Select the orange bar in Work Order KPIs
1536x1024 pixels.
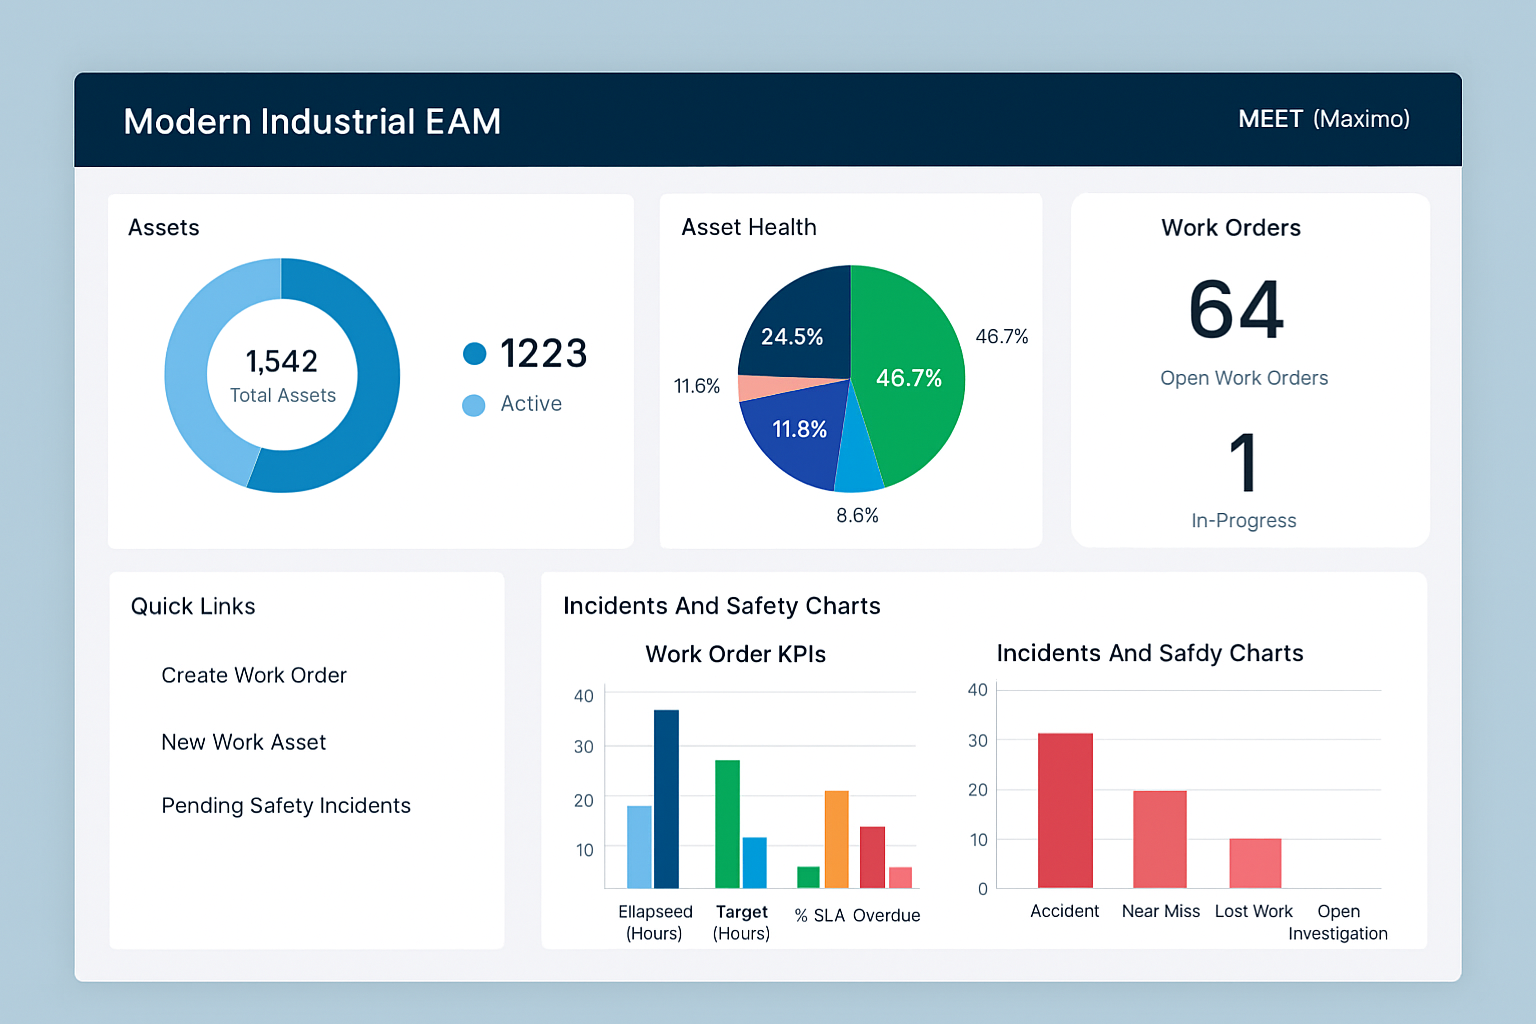(836, 839)
